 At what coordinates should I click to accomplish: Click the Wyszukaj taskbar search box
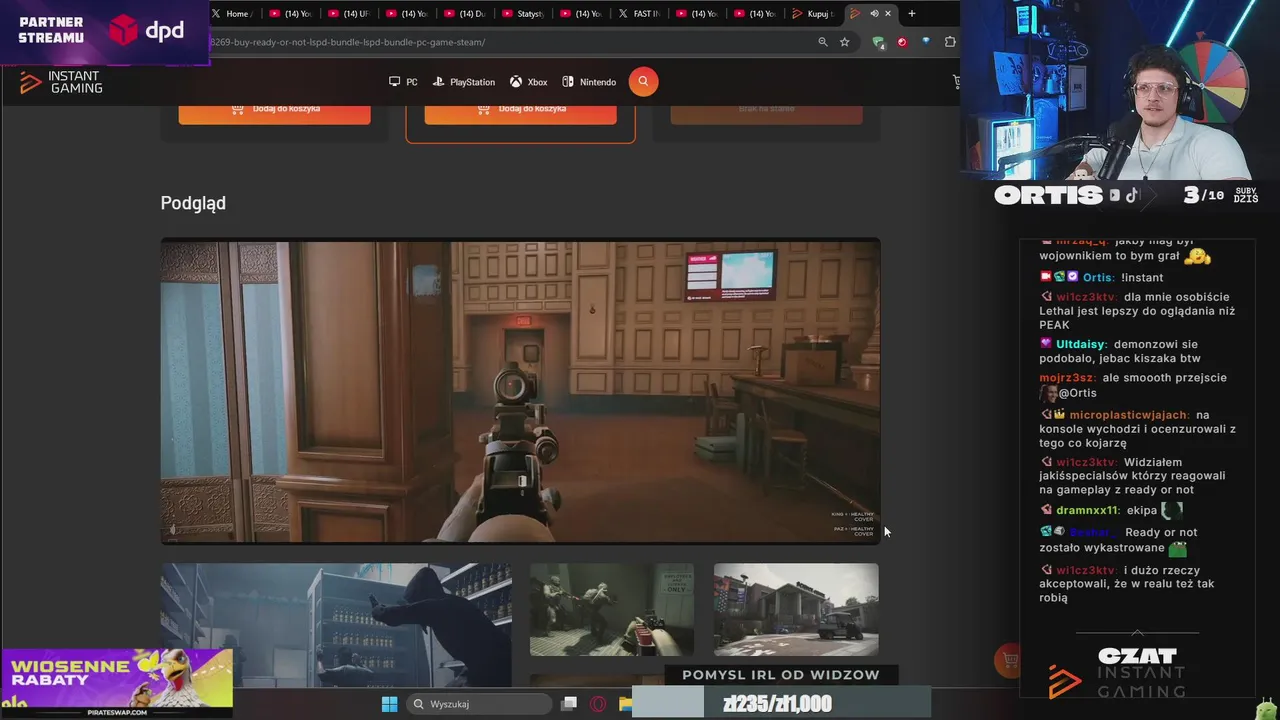click(x=480, y=704)
